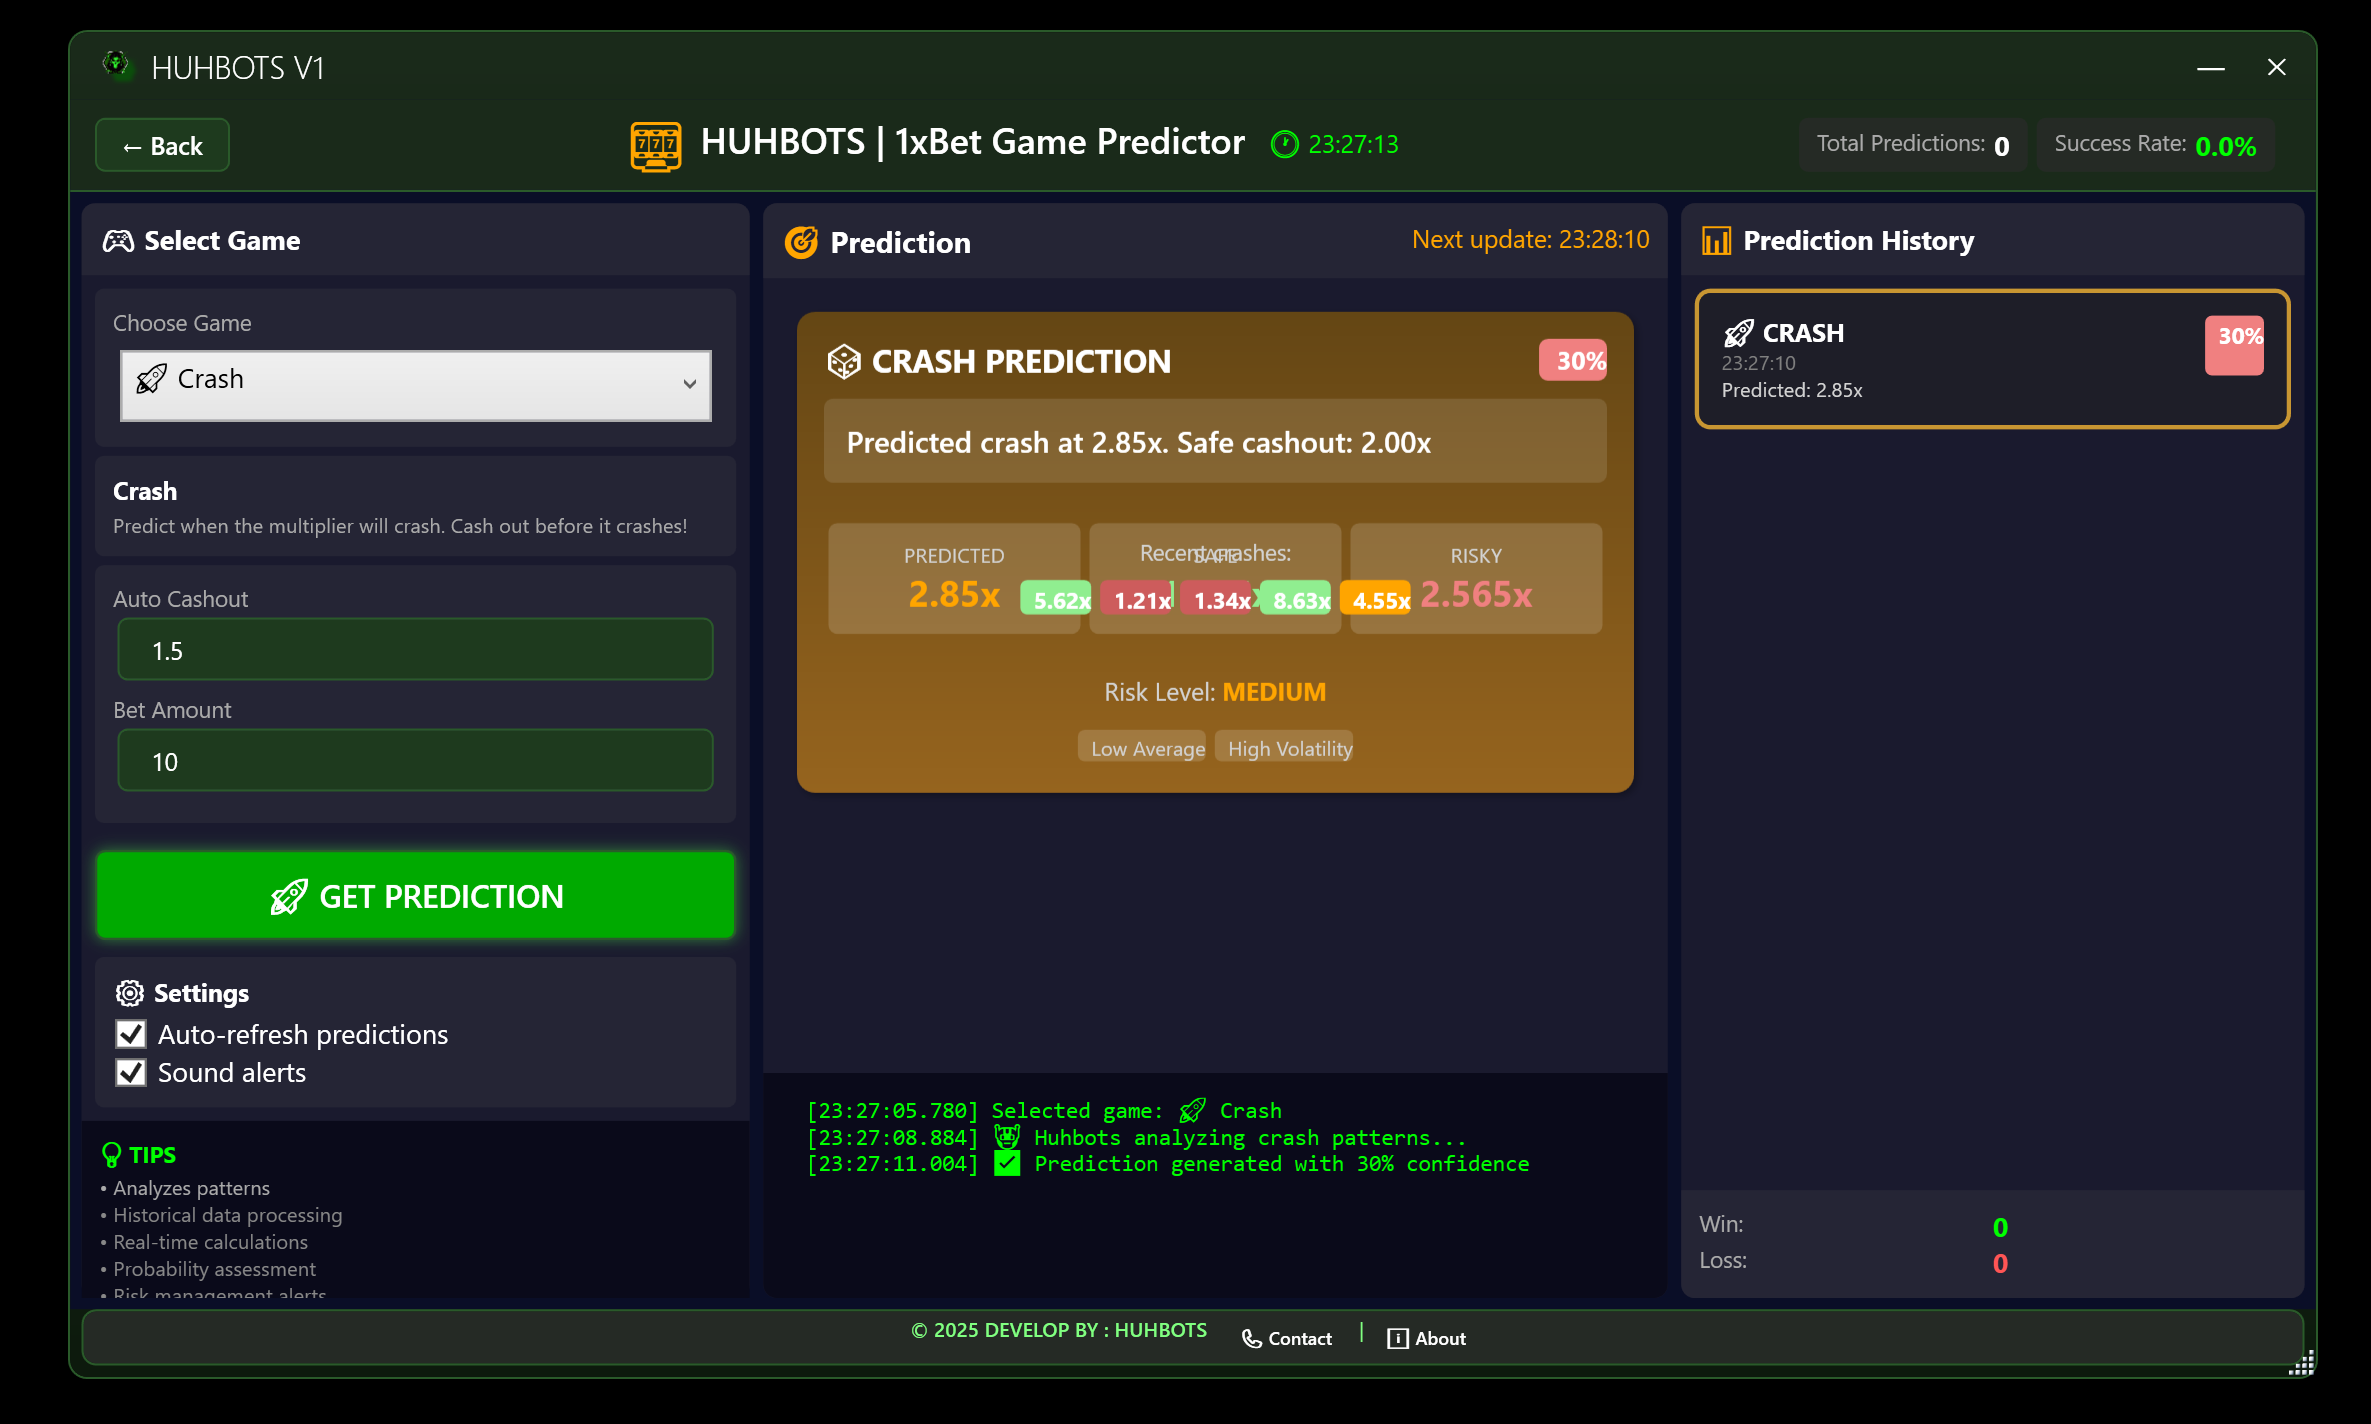Click the rocket icon in Selected game log
2371x1424 pixels.
1192,1111
